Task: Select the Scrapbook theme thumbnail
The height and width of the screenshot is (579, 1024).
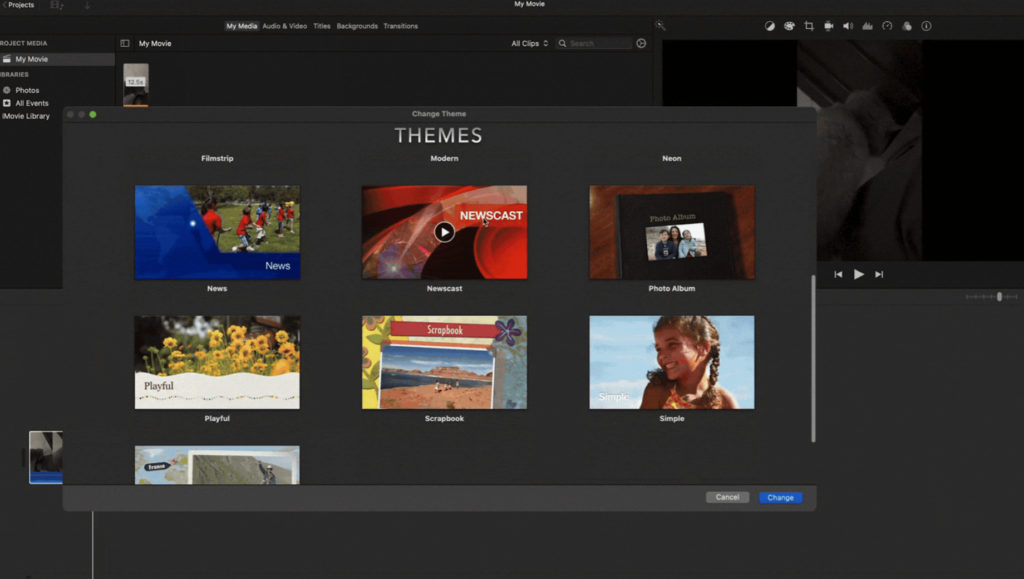Action: click(444, 362)
